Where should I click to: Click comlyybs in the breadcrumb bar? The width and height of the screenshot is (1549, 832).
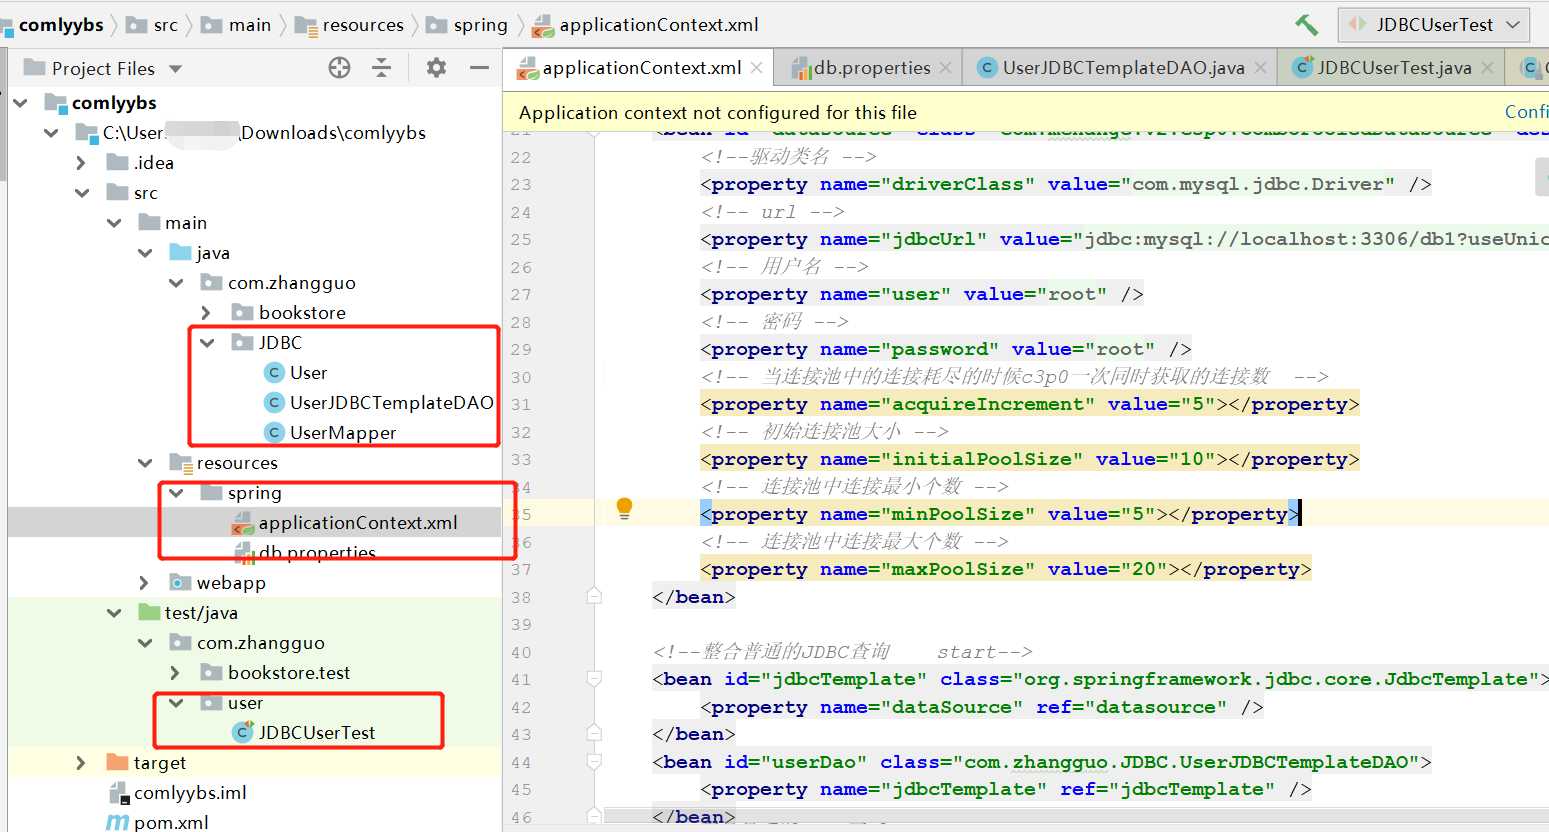pyautogui.click(x=61, y=25)
